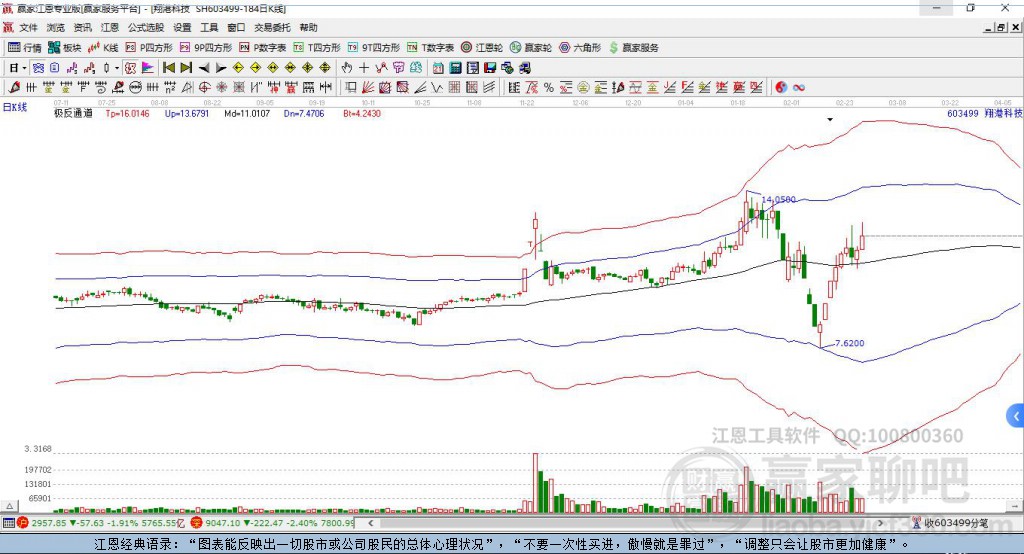This screenshot has height=554, width=1024.
Task: Select the red pencil drawing tool
Action: click(x=14, y=87)
